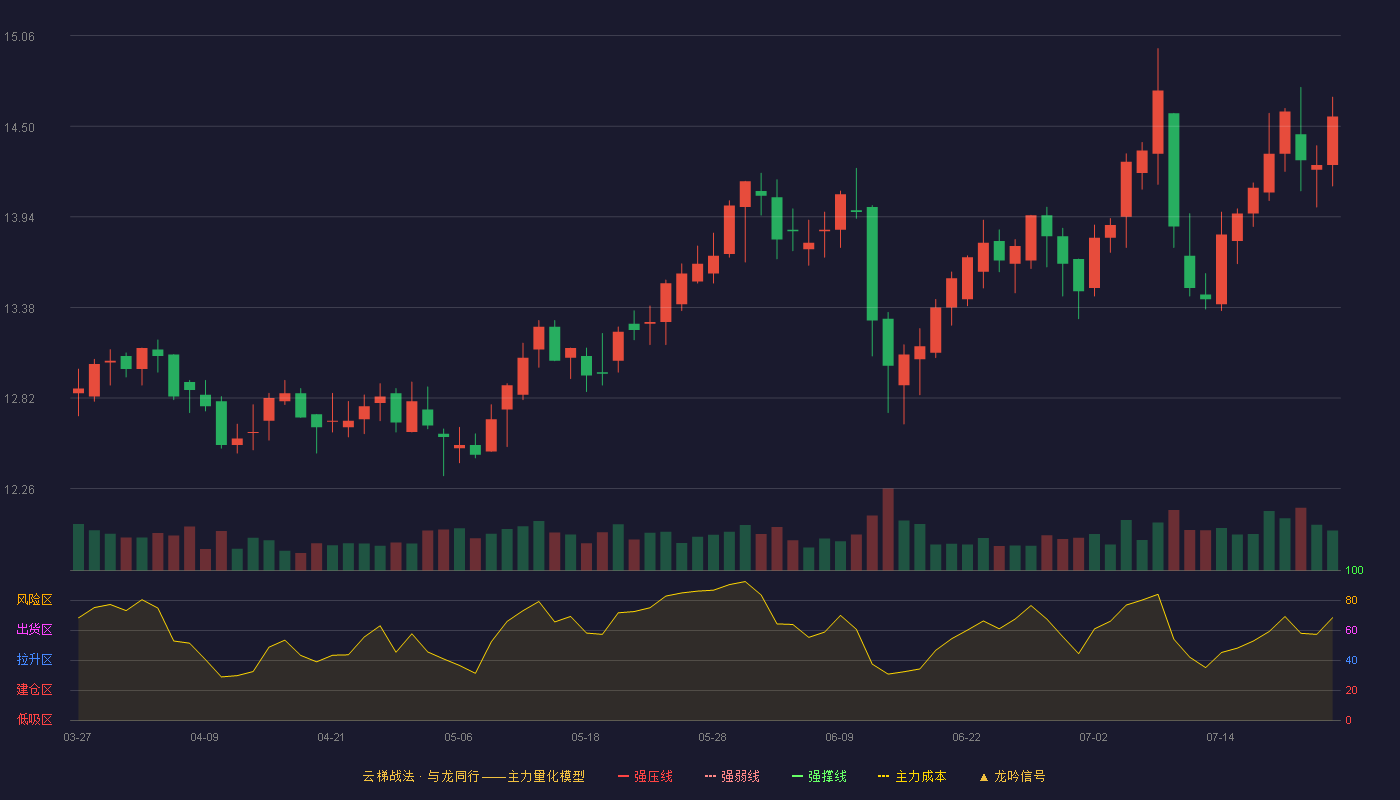Toggle the 强弱线 legend entry
Viewport: 1400px width, 800px height.
732,776
